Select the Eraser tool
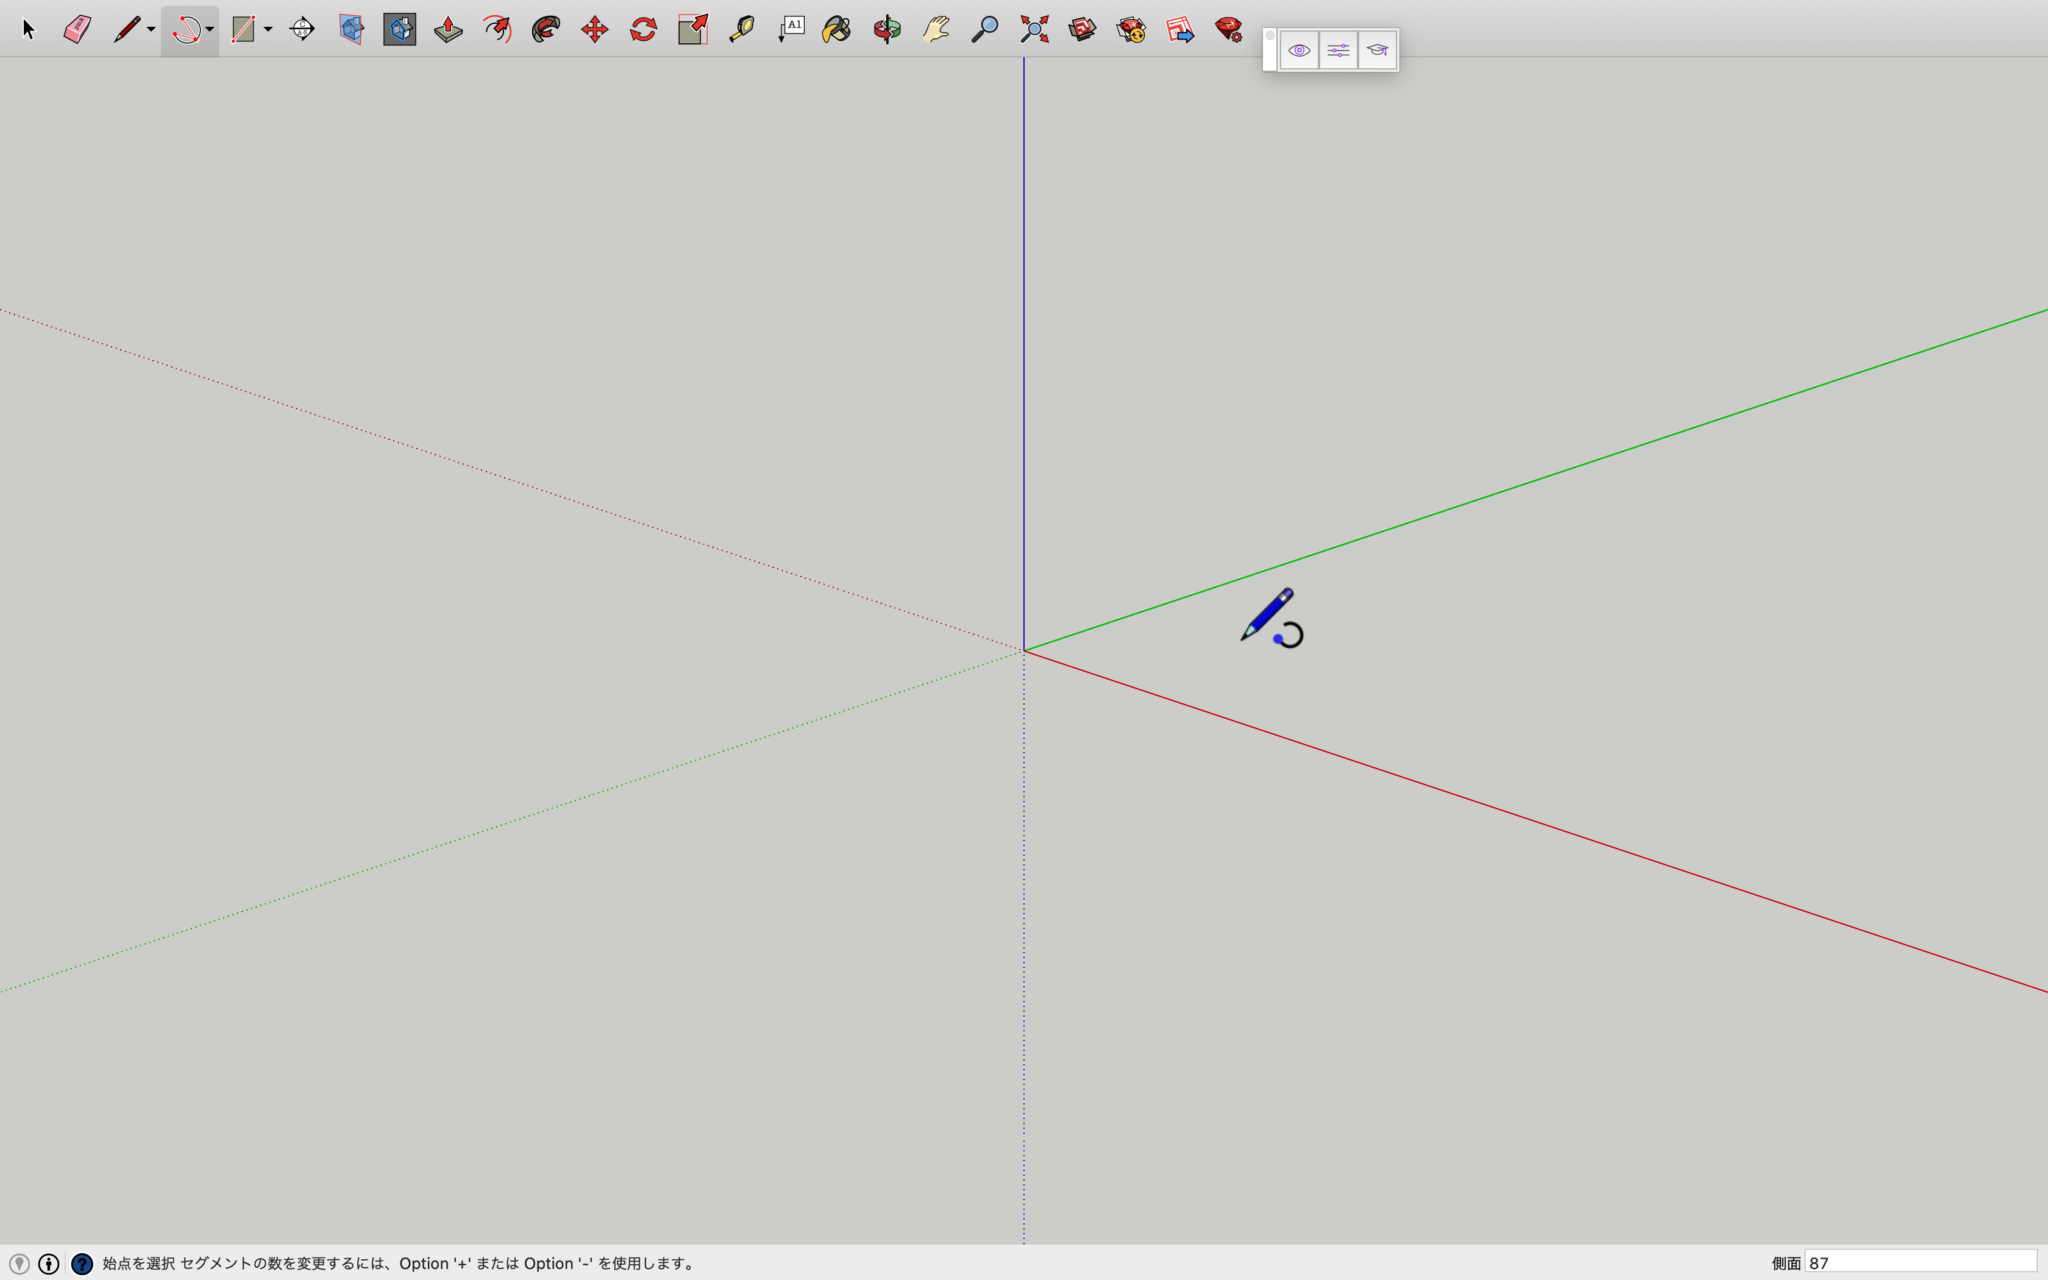 (x=77, y=29)
